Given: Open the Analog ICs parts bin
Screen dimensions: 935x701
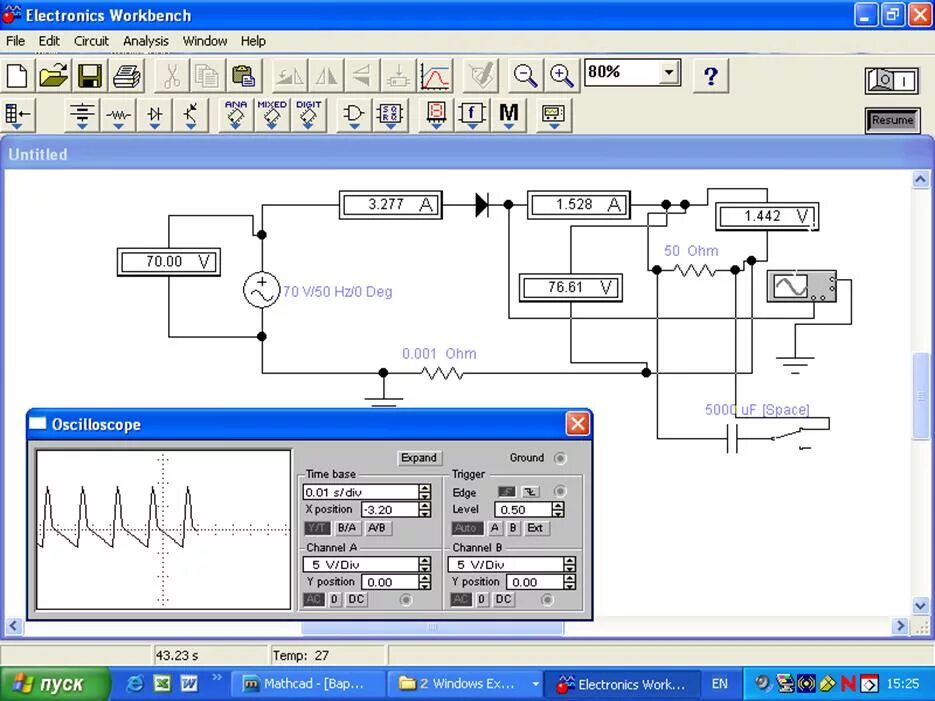Looking at the screenshot, I should 236,114.
